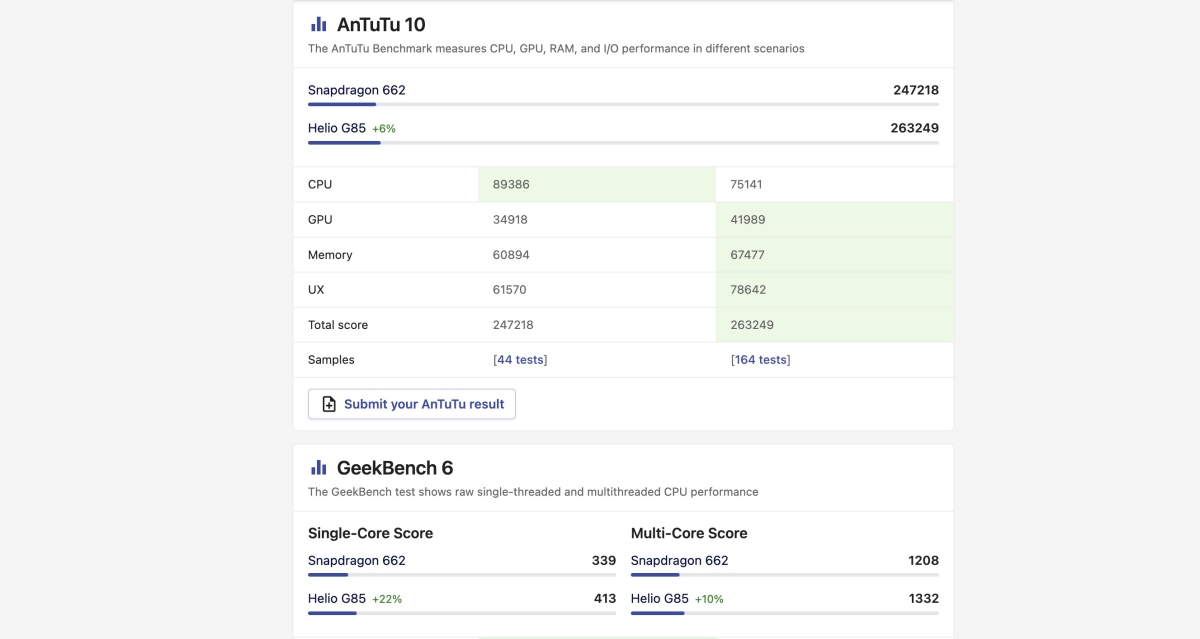Click the Memory row label
The width and height of the screenshot is (1200, 639).
pyautogui.click(x=330, y=255)
